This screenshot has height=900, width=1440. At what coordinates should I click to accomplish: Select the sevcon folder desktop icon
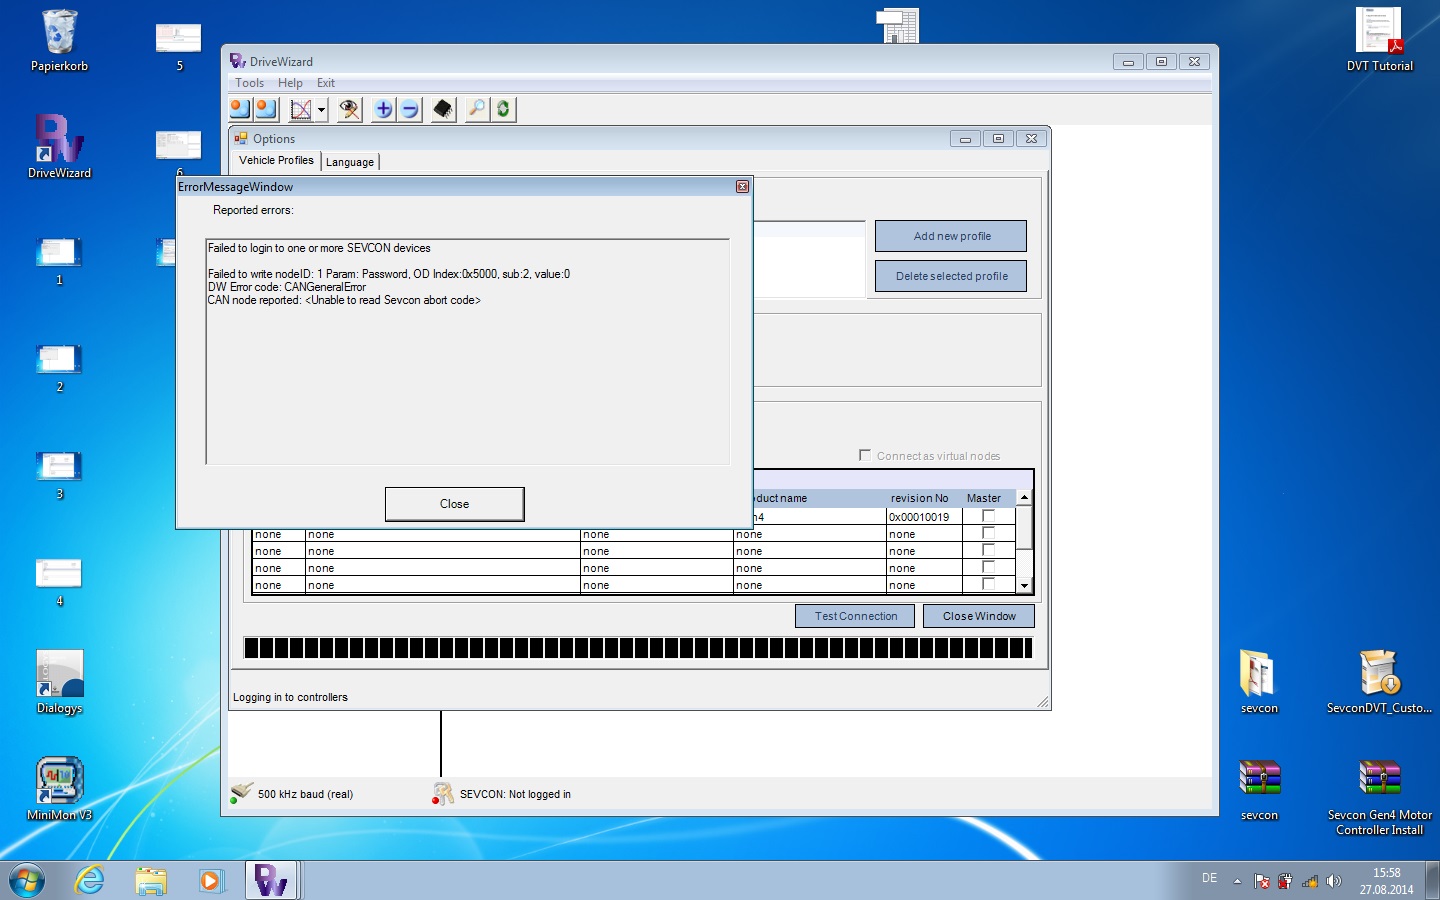(x=1259, y=682)
